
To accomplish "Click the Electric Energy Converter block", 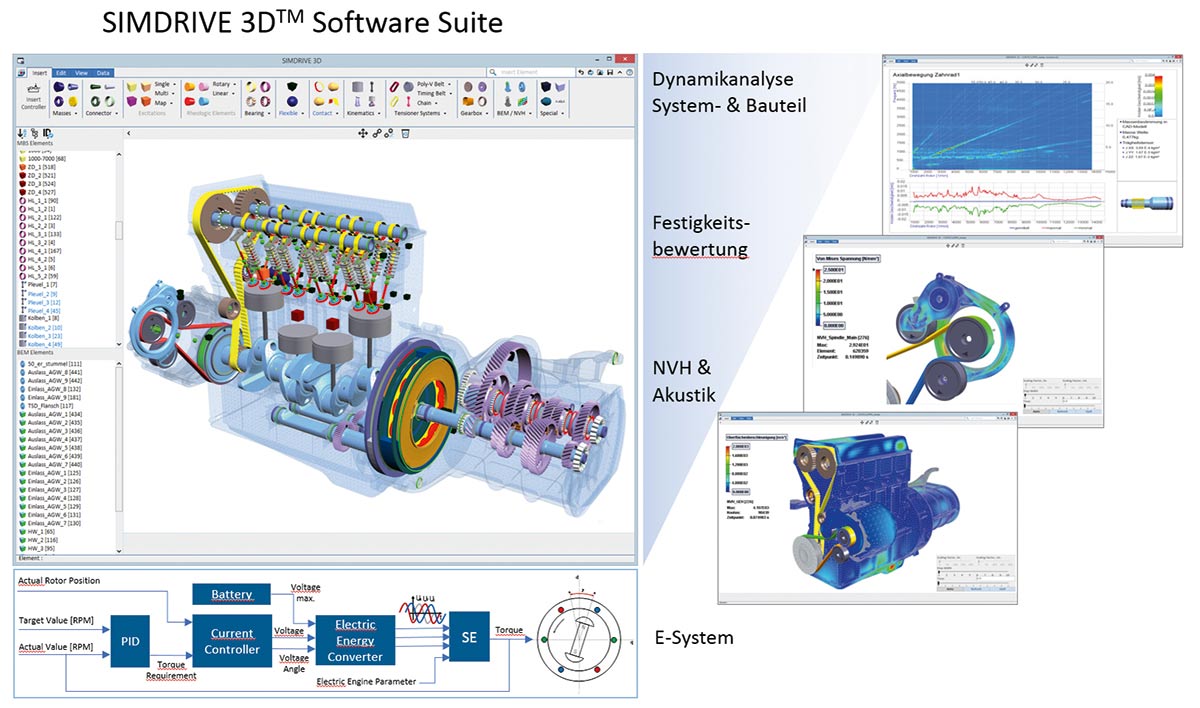I will (355, 640).
